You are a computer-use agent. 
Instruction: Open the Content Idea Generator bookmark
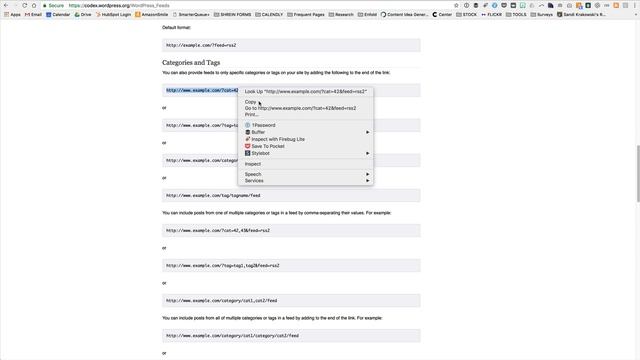click(404, 14)
